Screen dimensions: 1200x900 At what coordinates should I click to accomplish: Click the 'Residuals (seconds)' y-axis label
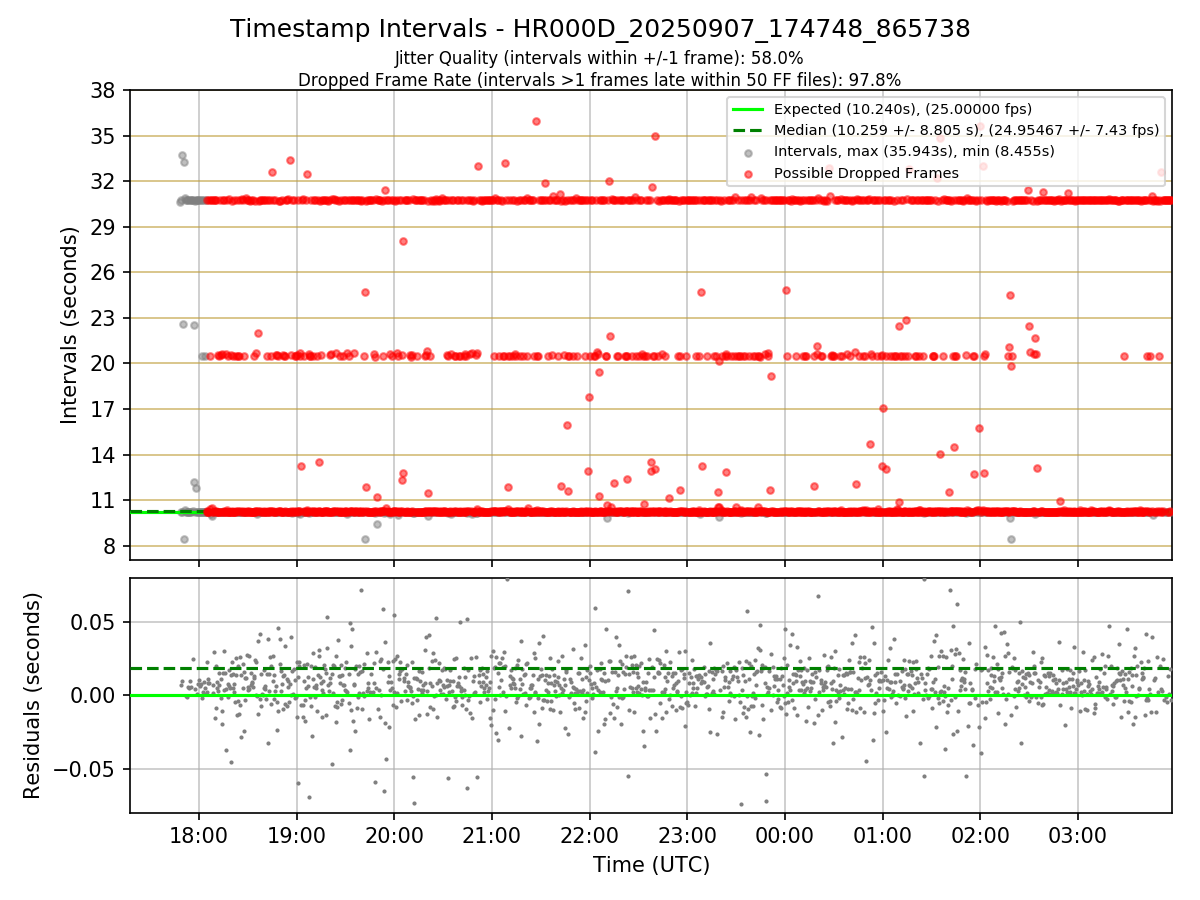point(32,695)
